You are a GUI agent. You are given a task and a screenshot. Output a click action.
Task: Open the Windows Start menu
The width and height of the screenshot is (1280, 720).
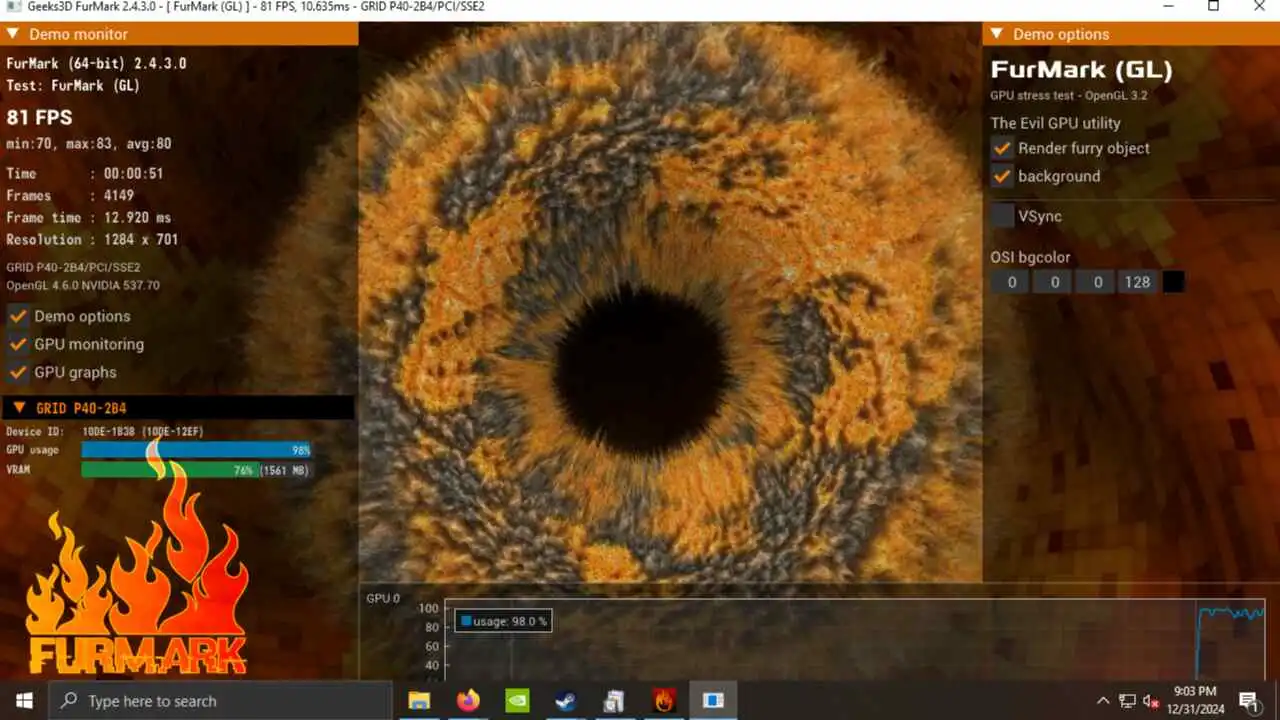click(24, 701)
